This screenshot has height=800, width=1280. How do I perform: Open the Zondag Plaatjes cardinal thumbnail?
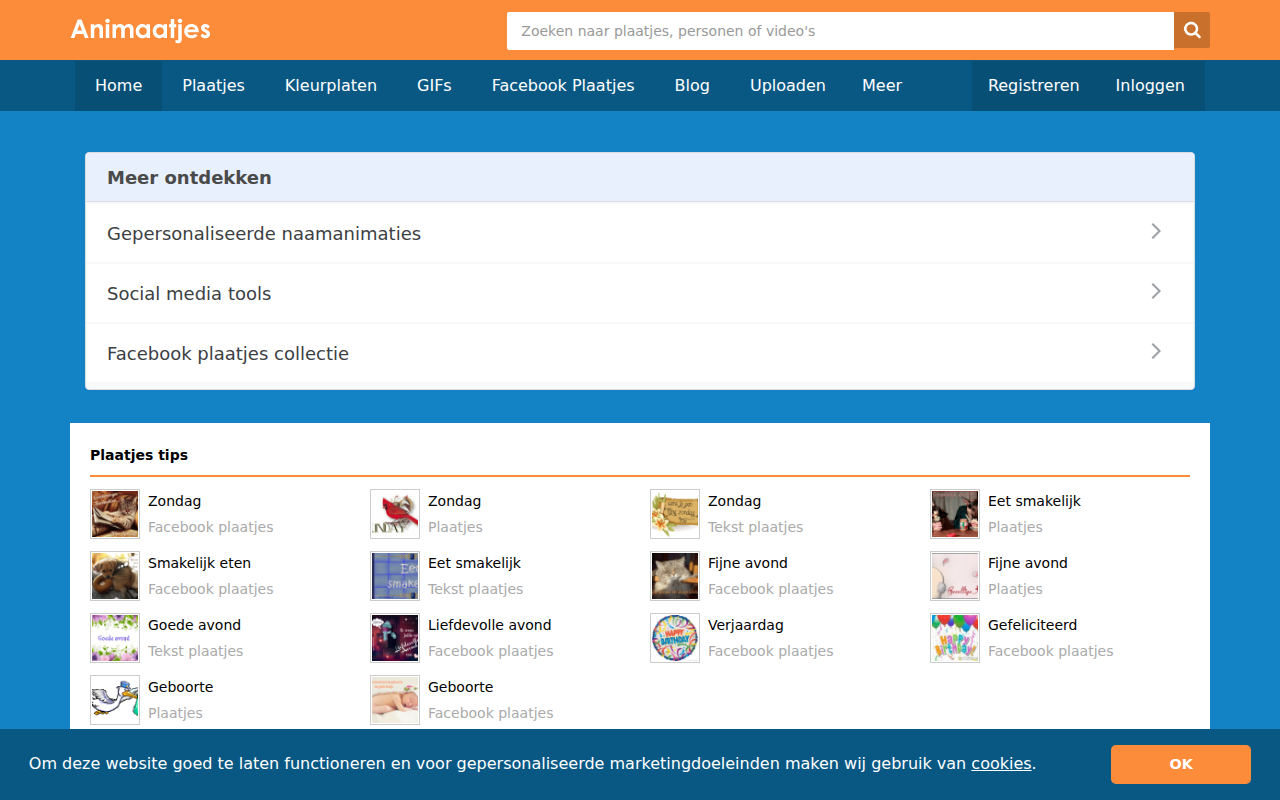(x=395, y=514)
